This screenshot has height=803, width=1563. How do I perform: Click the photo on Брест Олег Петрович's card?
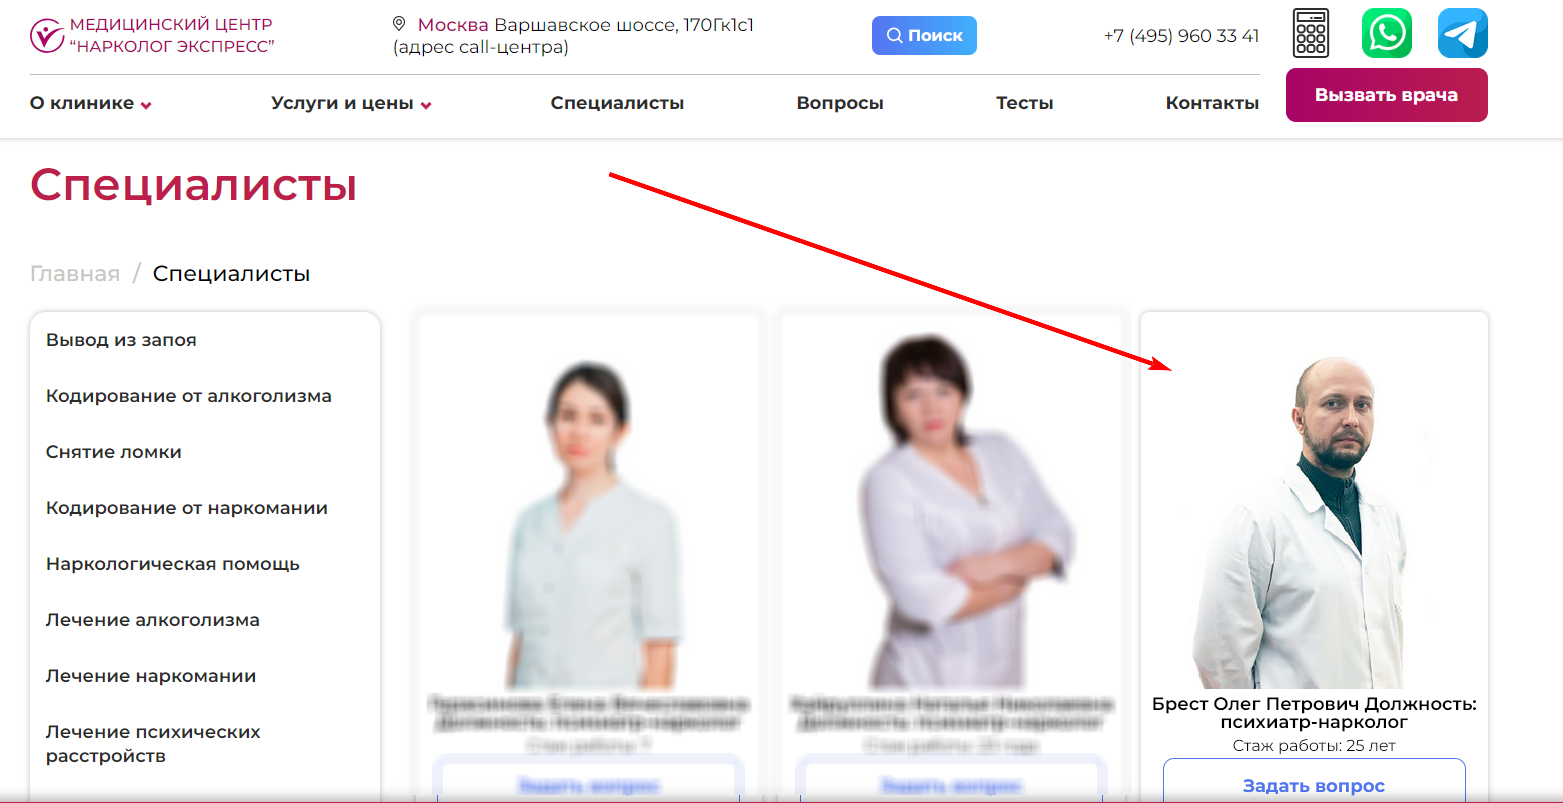coord(1310,520)
